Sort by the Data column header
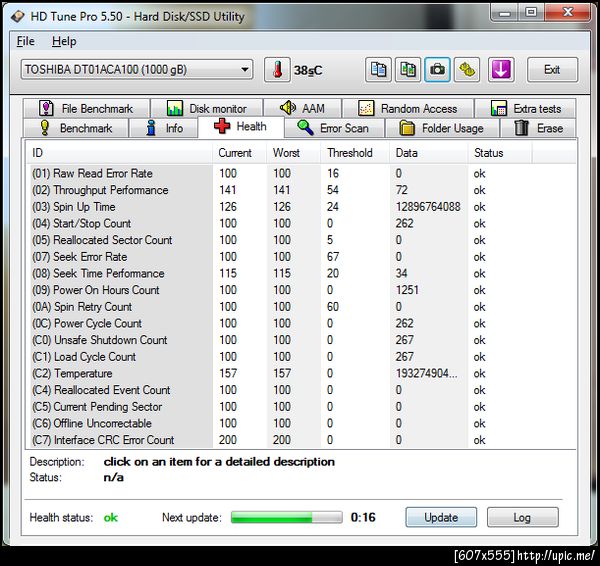Screen dimensions: 600x566 429,153
